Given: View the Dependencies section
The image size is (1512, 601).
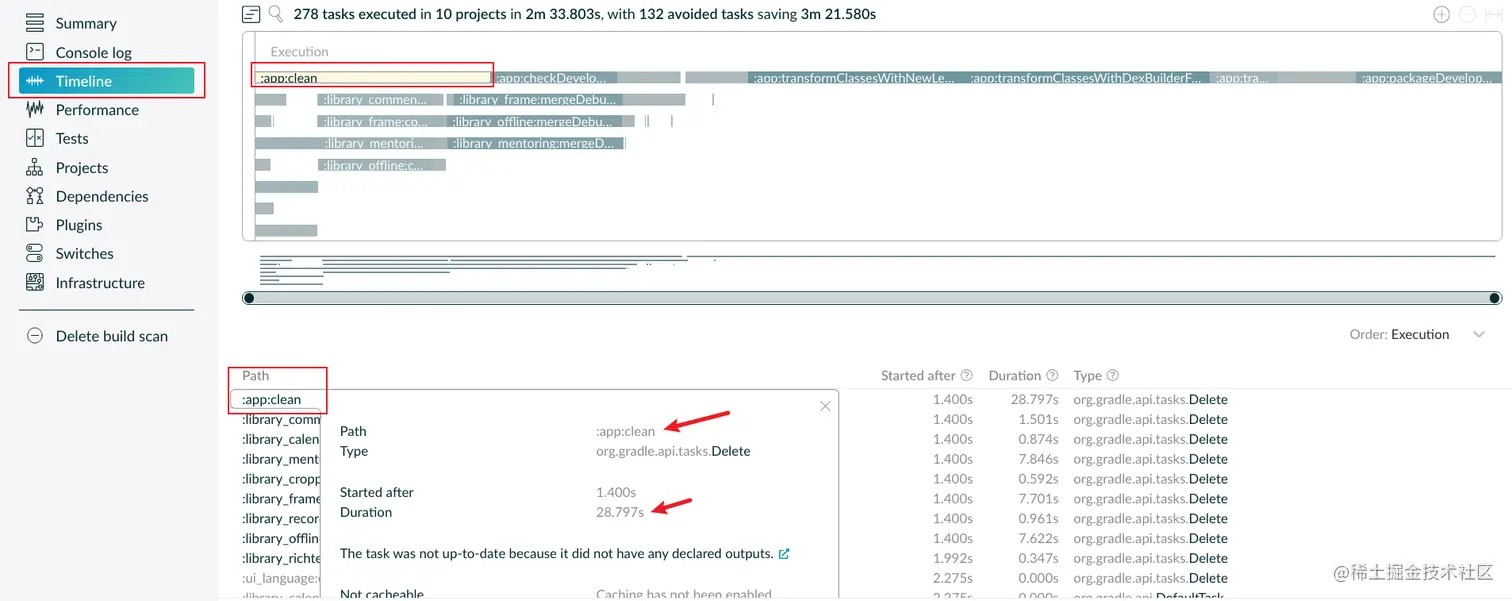Looking at the screenshot, I should pyautogui.click(x=102, y=196).
